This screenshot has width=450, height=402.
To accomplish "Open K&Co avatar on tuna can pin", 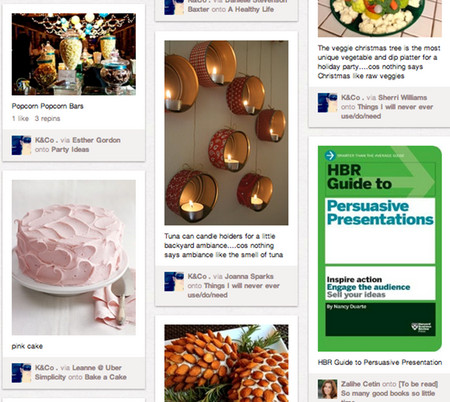I will 174,281.
